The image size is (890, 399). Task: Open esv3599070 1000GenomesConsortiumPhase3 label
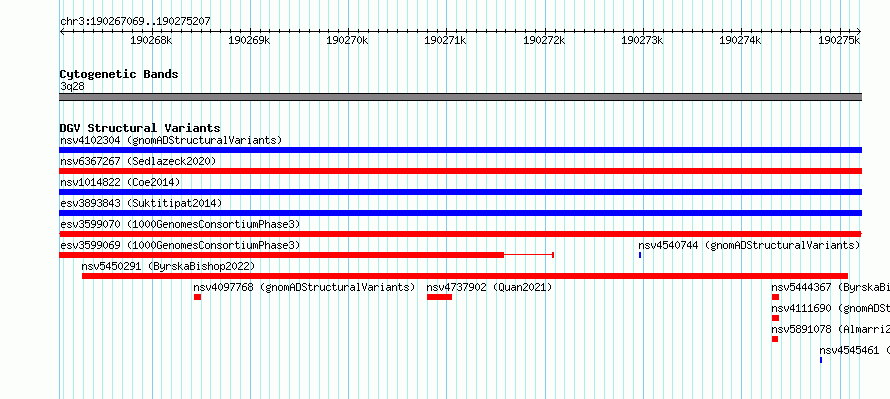(180, 224)
